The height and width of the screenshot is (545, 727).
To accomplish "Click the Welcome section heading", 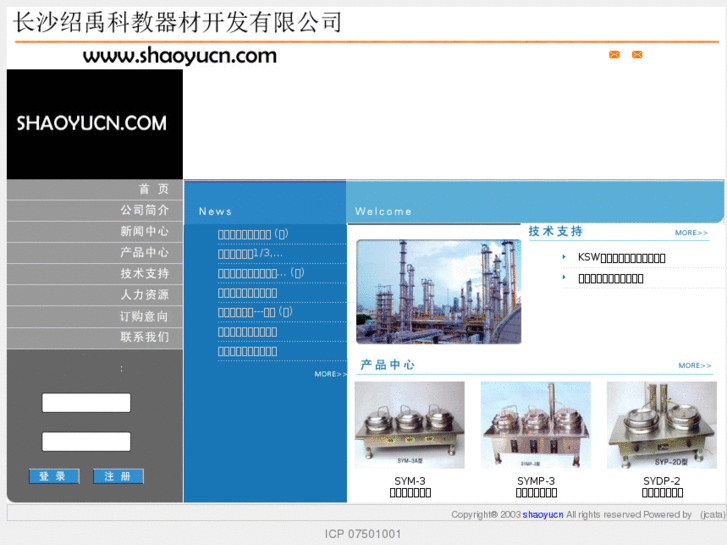I will [383, 212].
